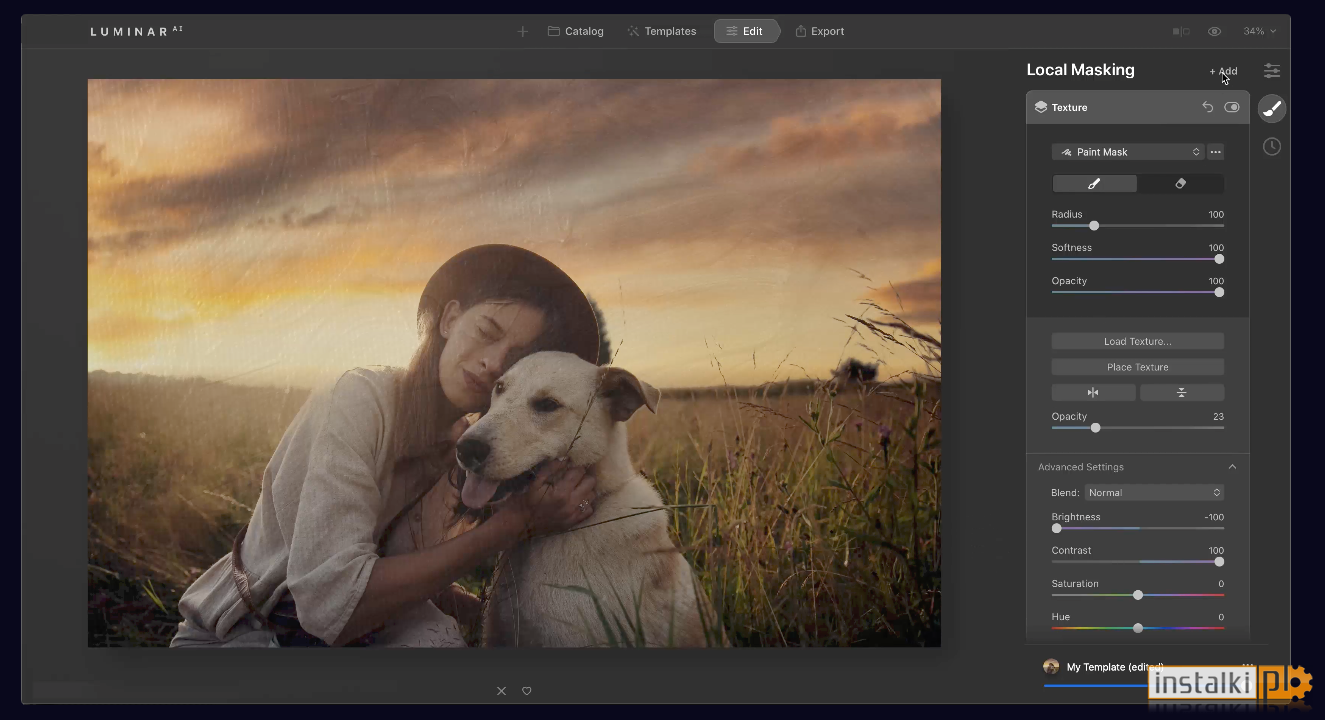The height and width of the screenshot is (720, 1325).
Task: Click the Brightness value -100
Action: [1214, 517]
